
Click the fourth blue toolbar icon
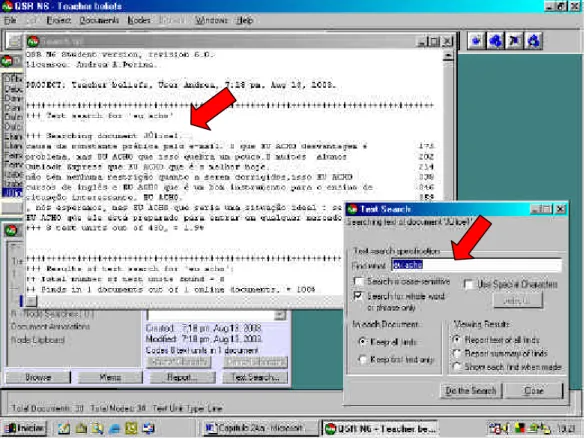click(534, 41)
